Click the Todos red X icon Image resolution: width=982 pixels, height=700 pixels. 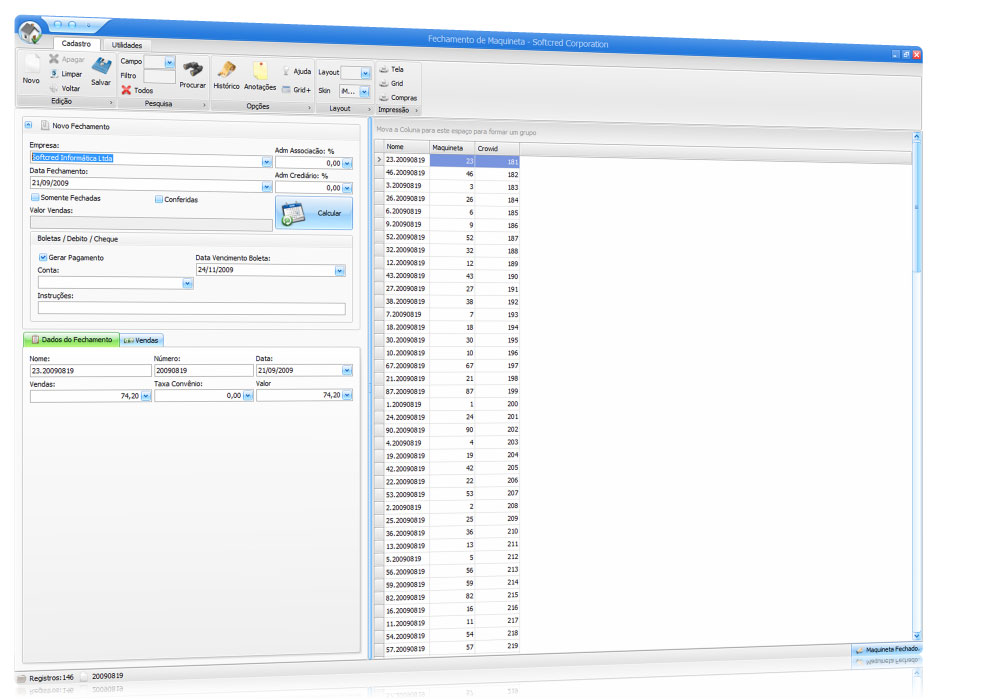coord(127,90)
